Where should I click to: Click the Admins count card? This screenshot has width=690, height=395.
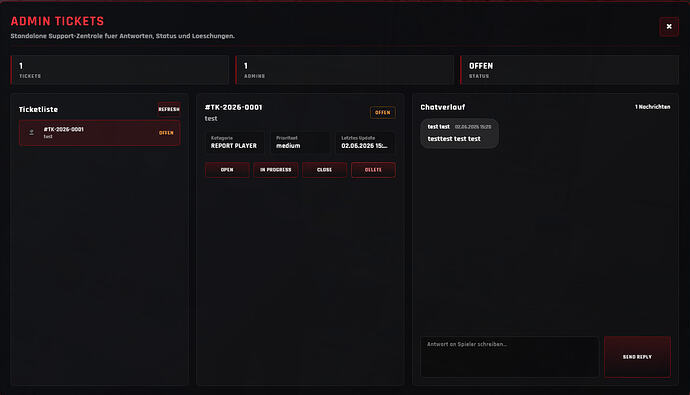[x=345, y=69]
